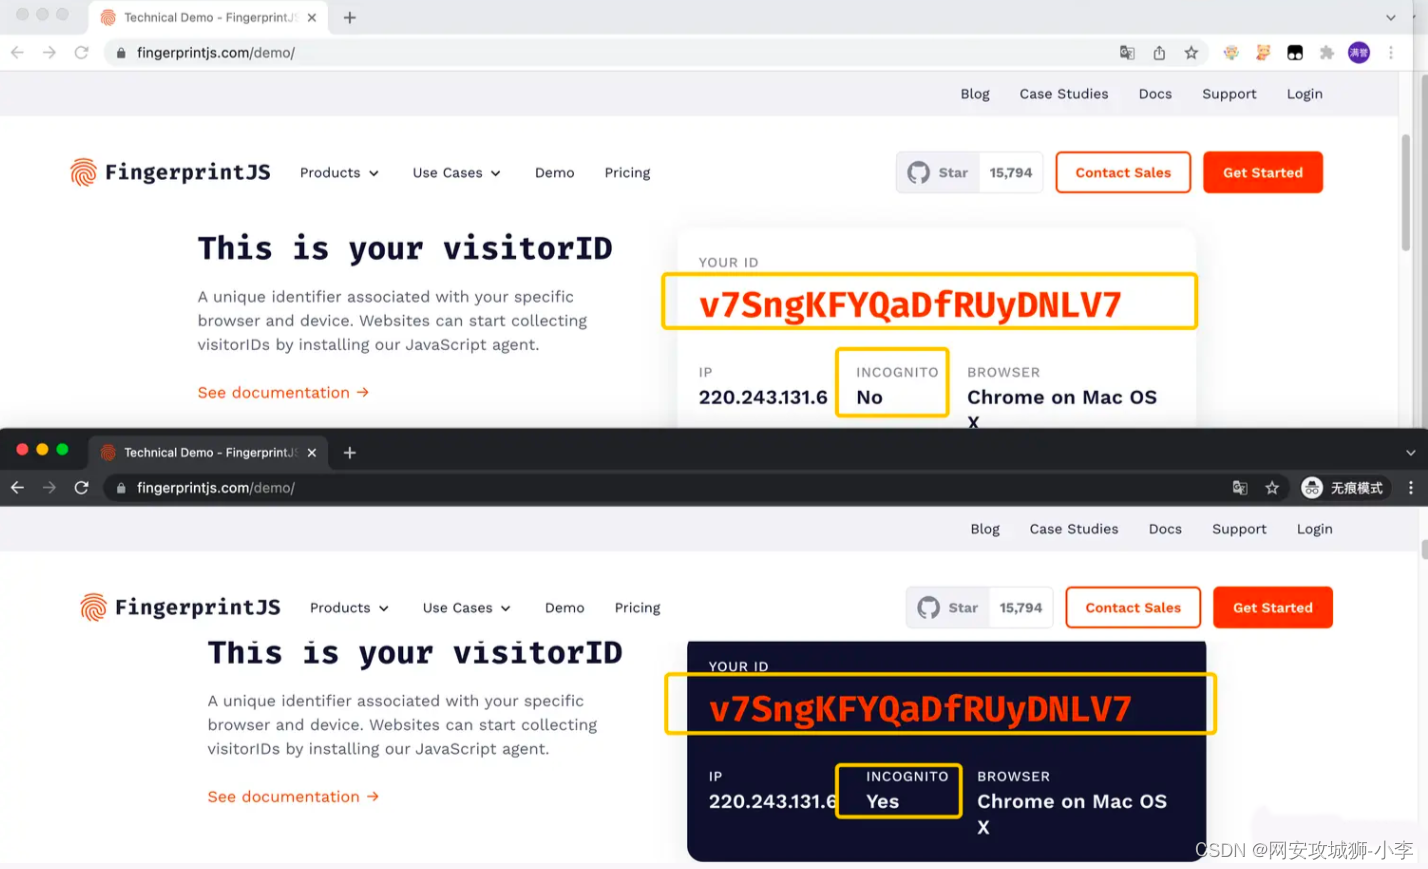
Task: Open tab search chevron in incognito window
Action: [x=1410, y=453]
